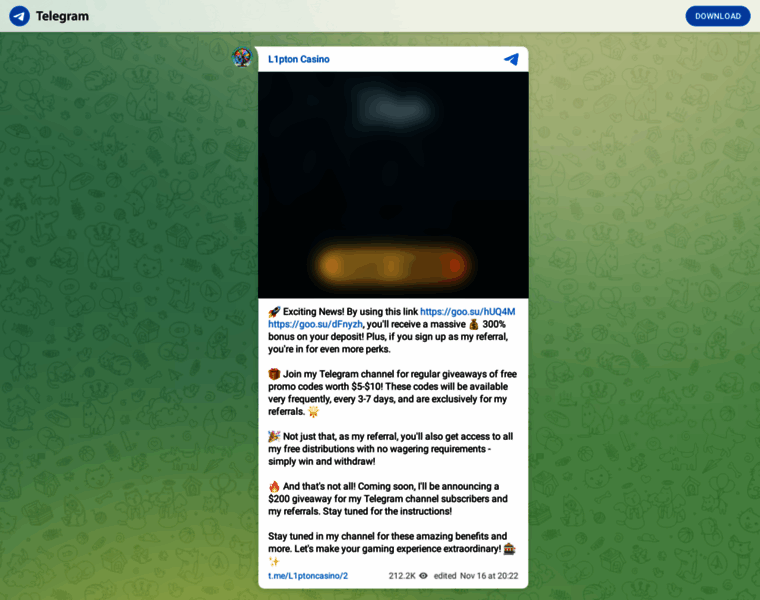Click the money bag emoji before '300%'
The height and width of the screenshot is (600, 760).
(474, 324)
